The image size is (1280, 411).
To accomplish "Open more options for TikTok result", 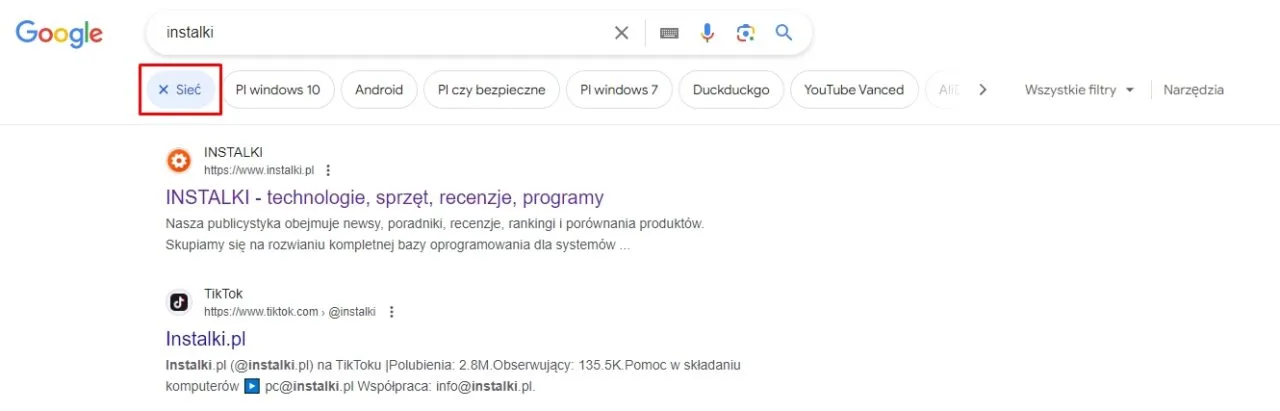I will (x=392, y=312).
